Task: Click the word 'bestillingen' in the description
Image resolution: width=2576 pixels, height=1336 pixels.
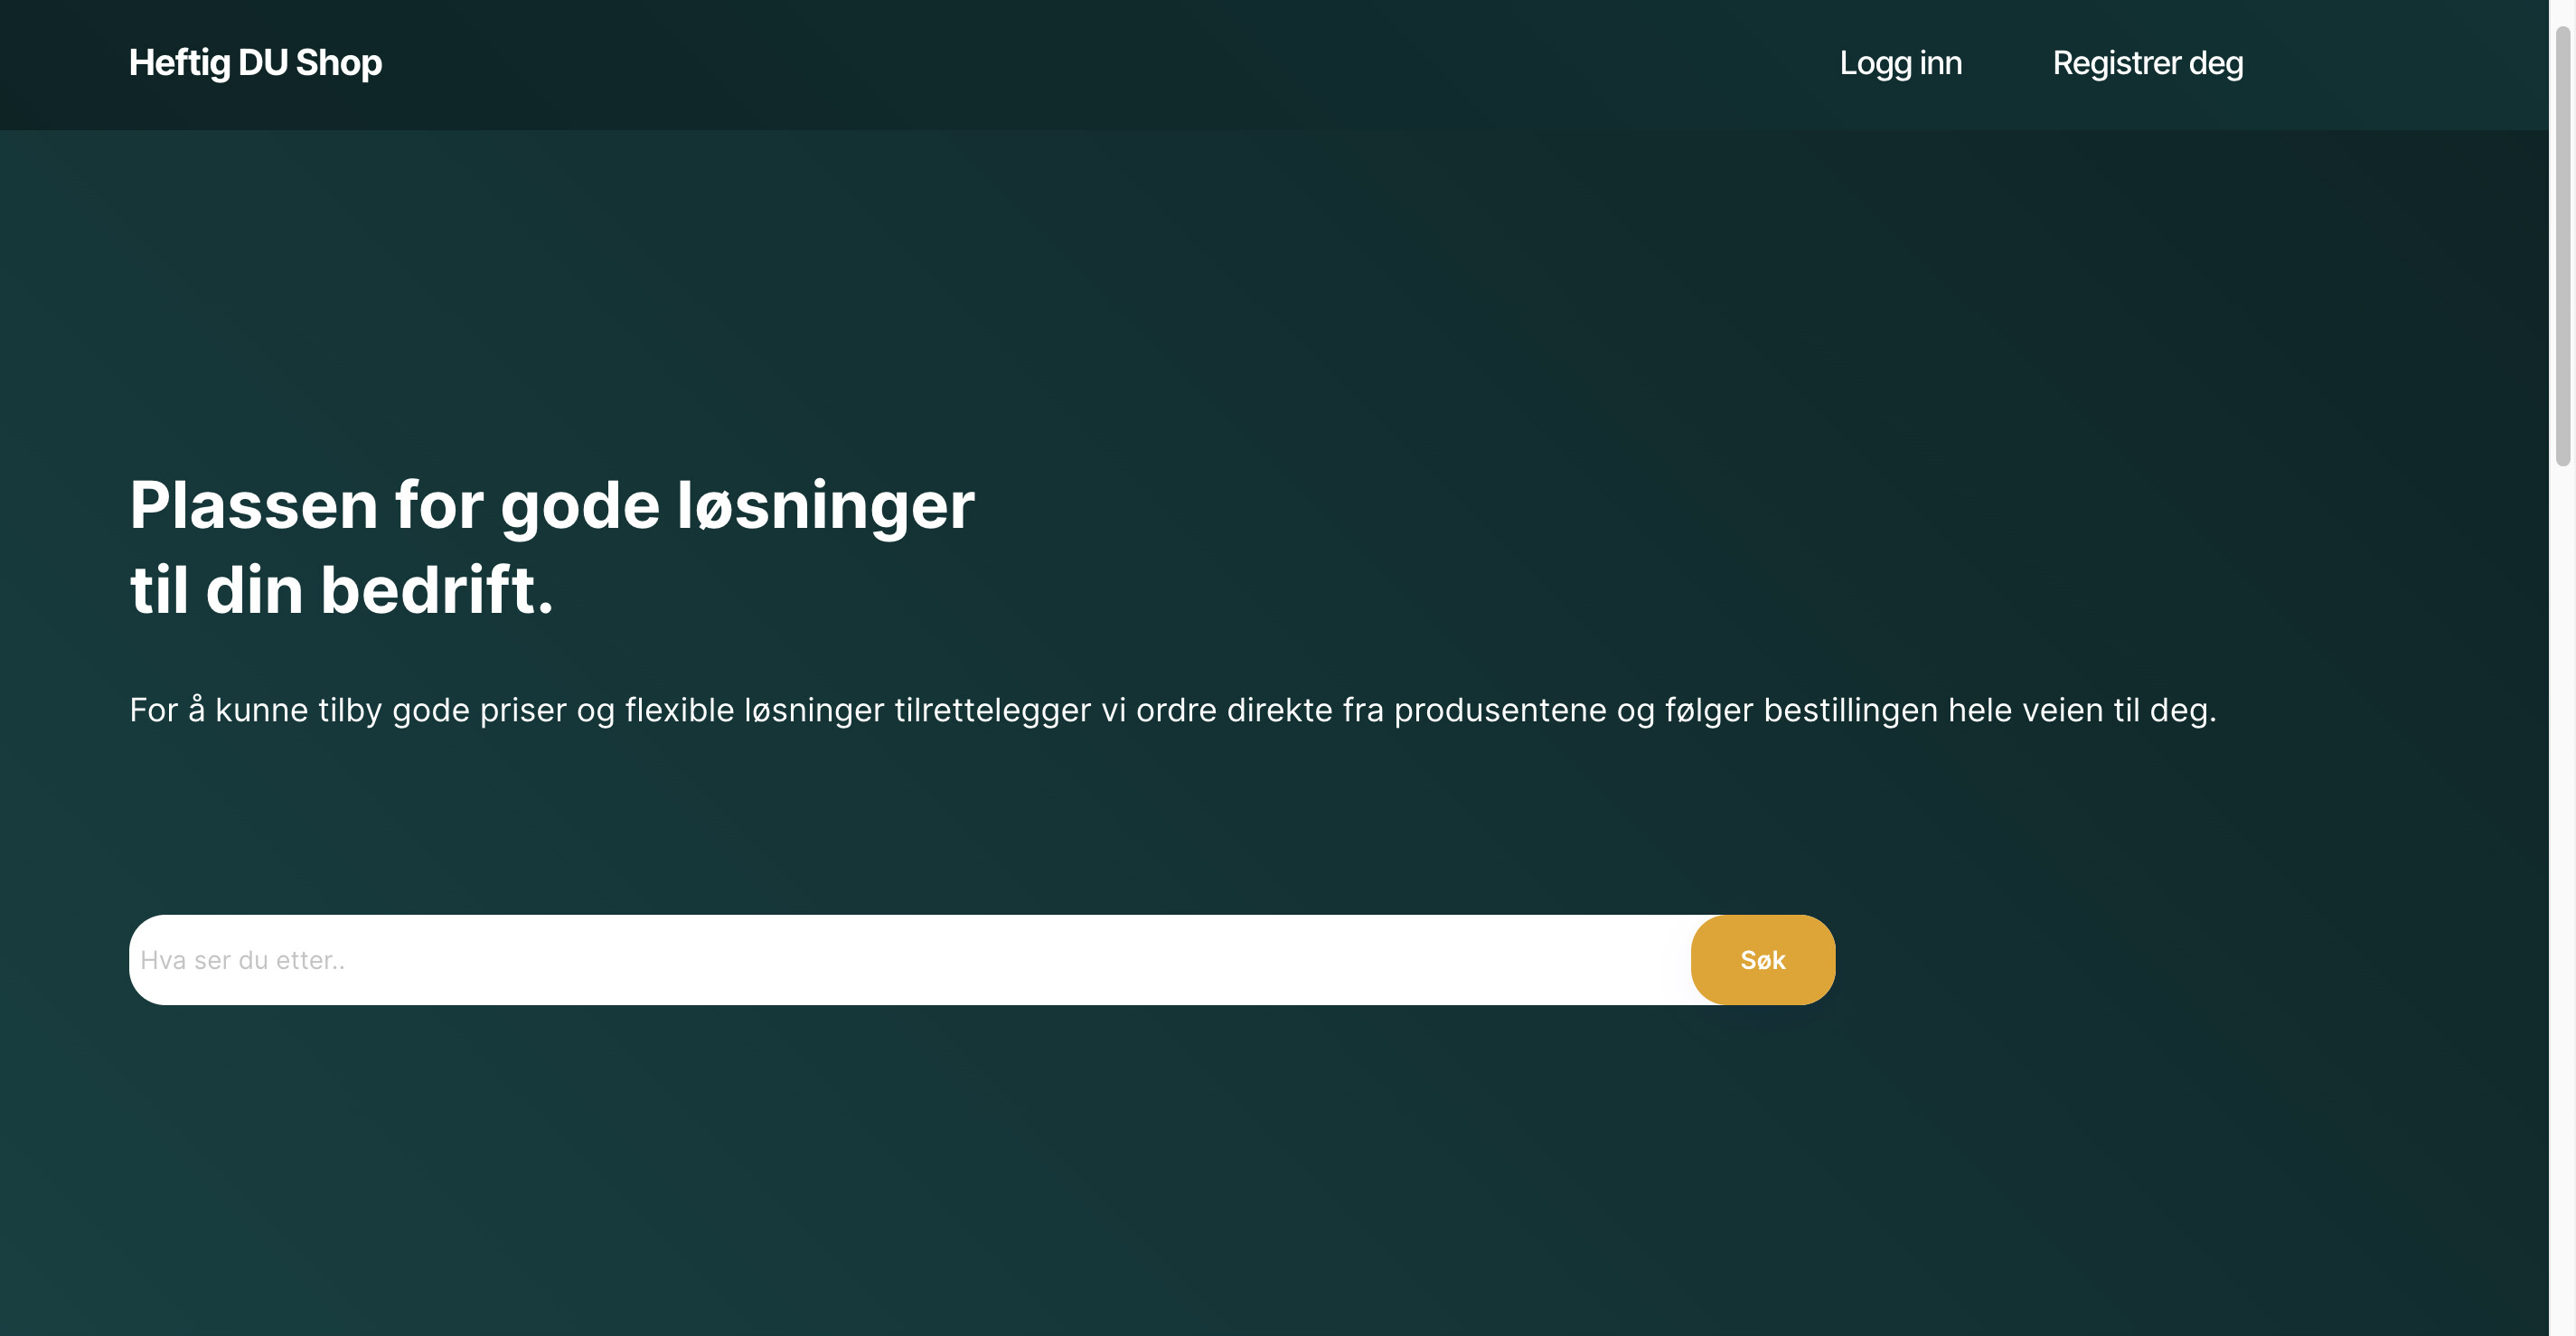Action: point(1850,710)
